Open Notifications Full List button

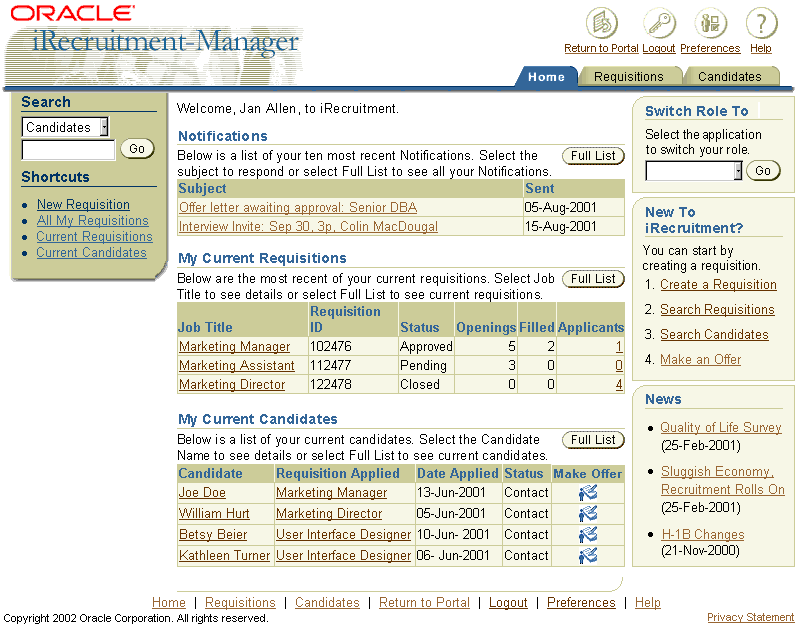593,156
